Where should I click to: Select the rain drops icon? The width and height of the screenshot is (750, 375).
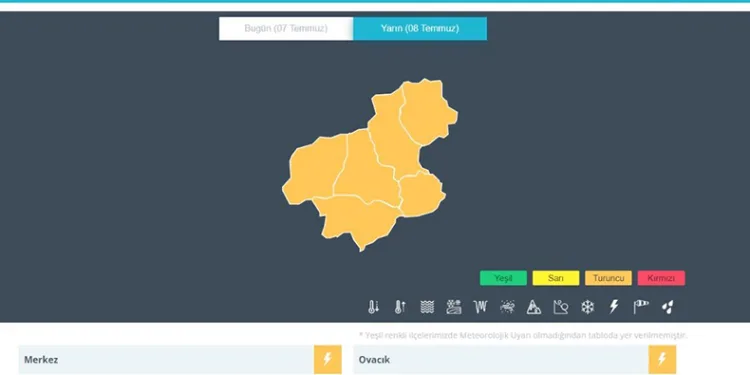[x=668, y=307]
